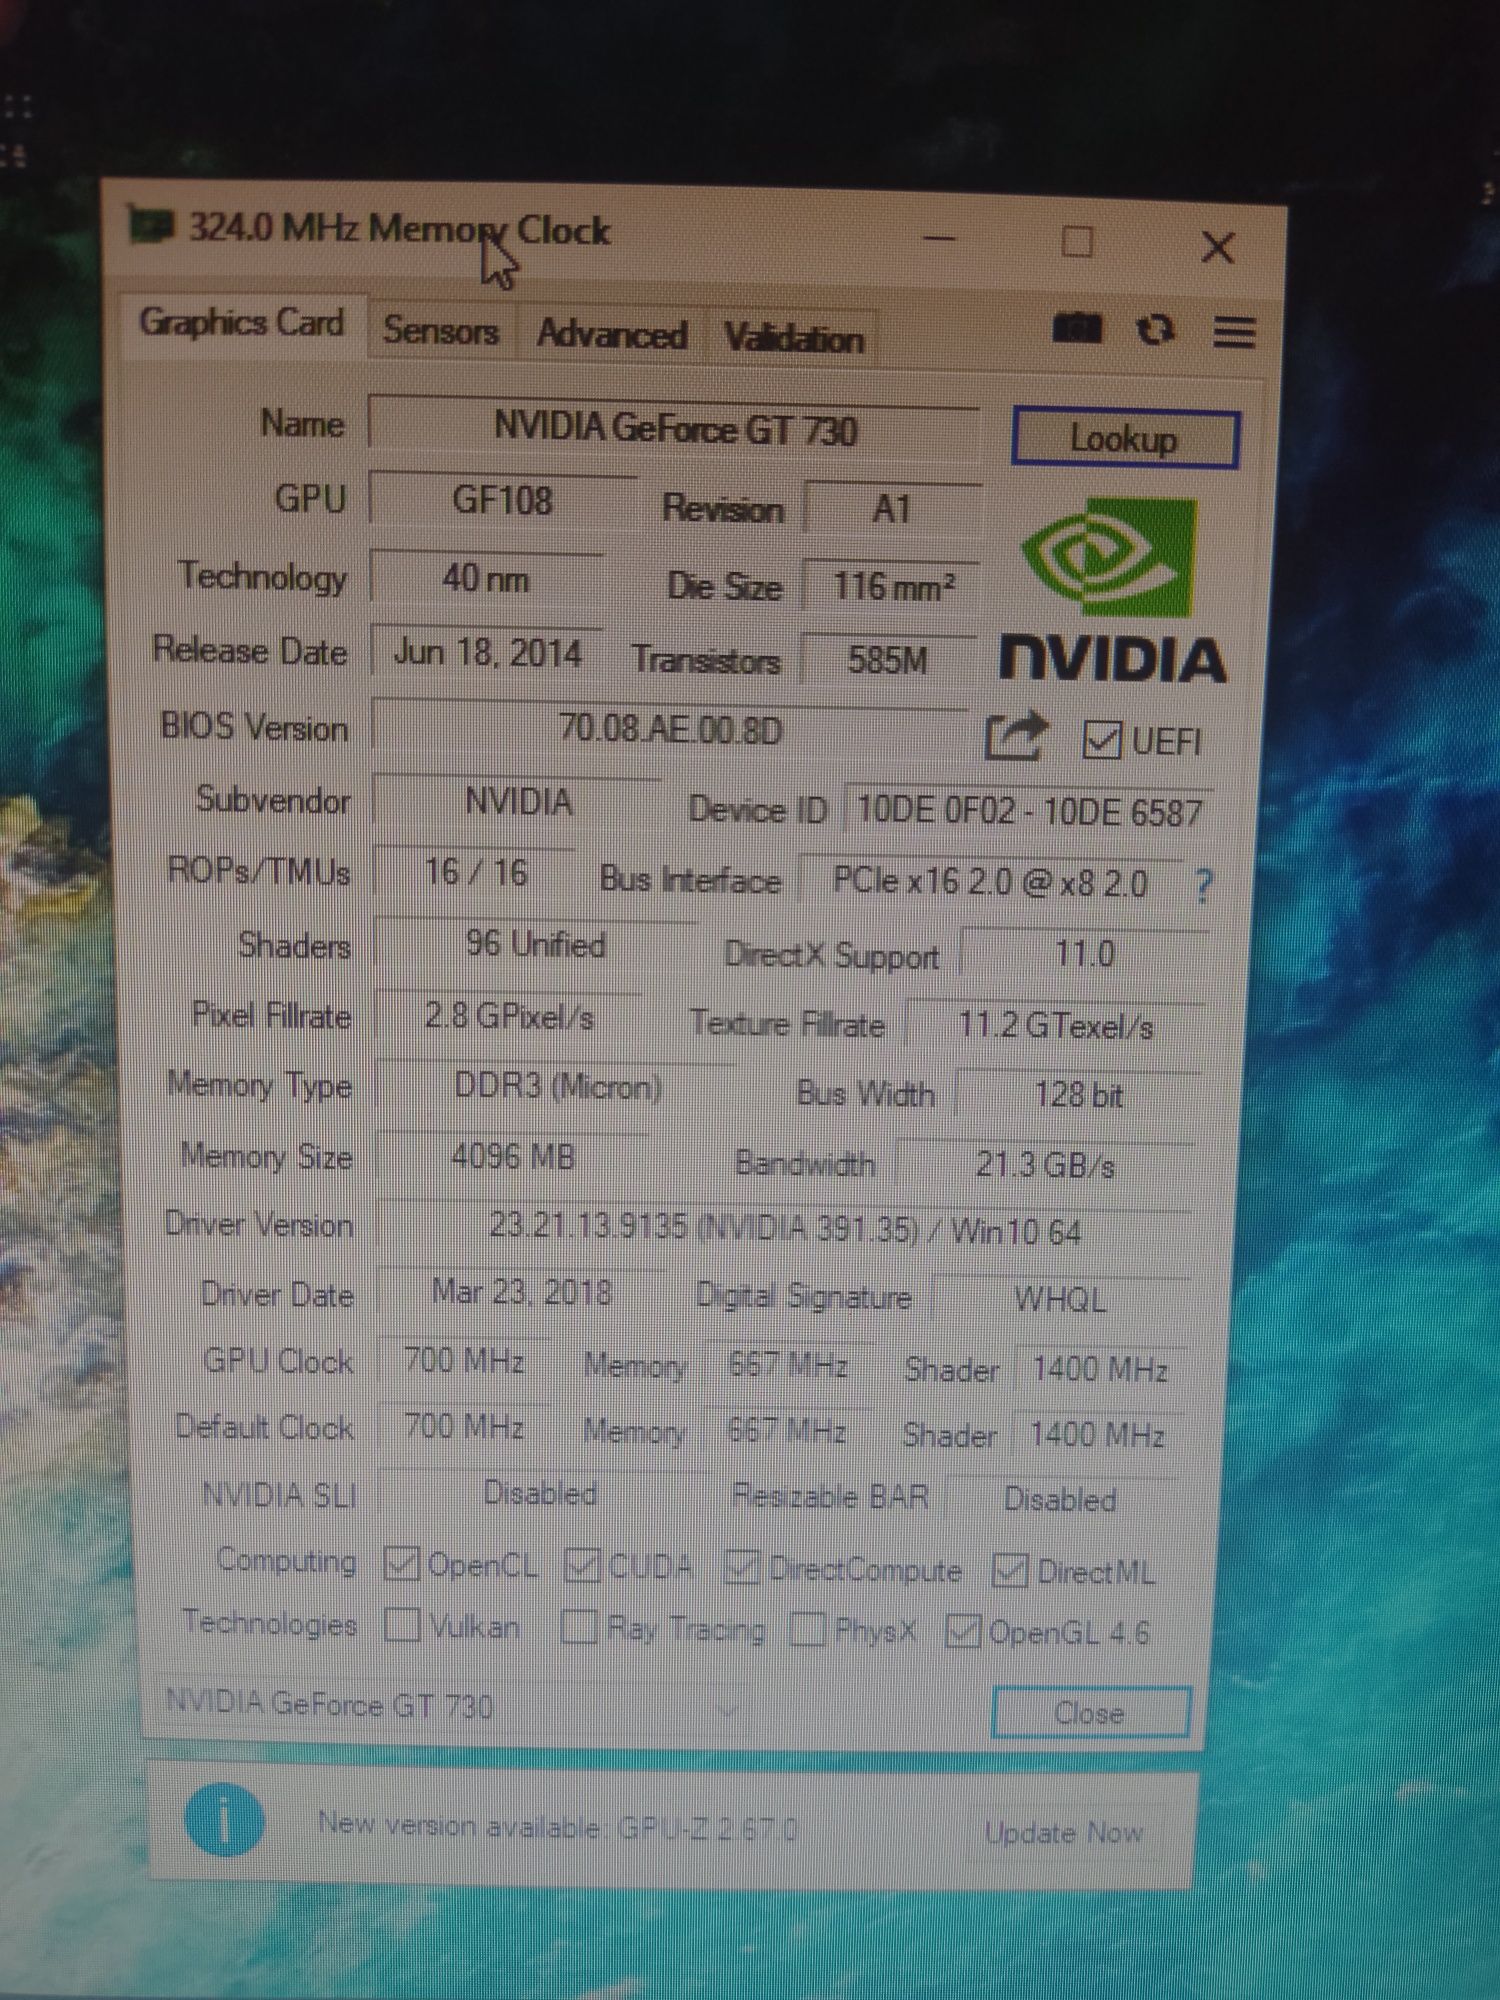Toggle the UEFI checkbox
This screenshot has height=2000, width=1500.
[x=1101, y=740]
